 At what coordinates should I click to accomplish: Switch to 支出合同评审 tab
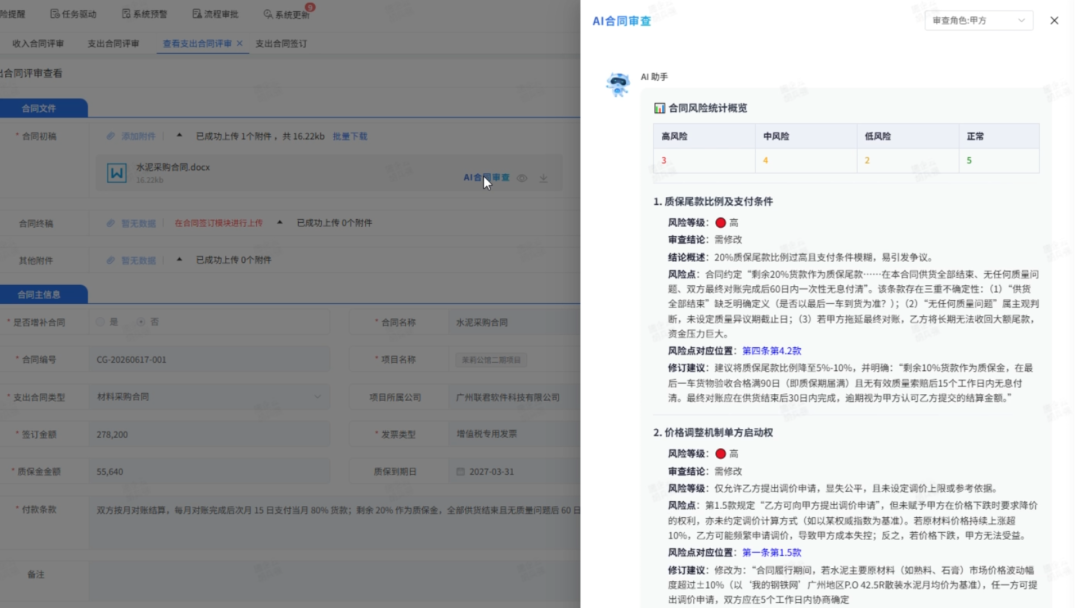113,43
